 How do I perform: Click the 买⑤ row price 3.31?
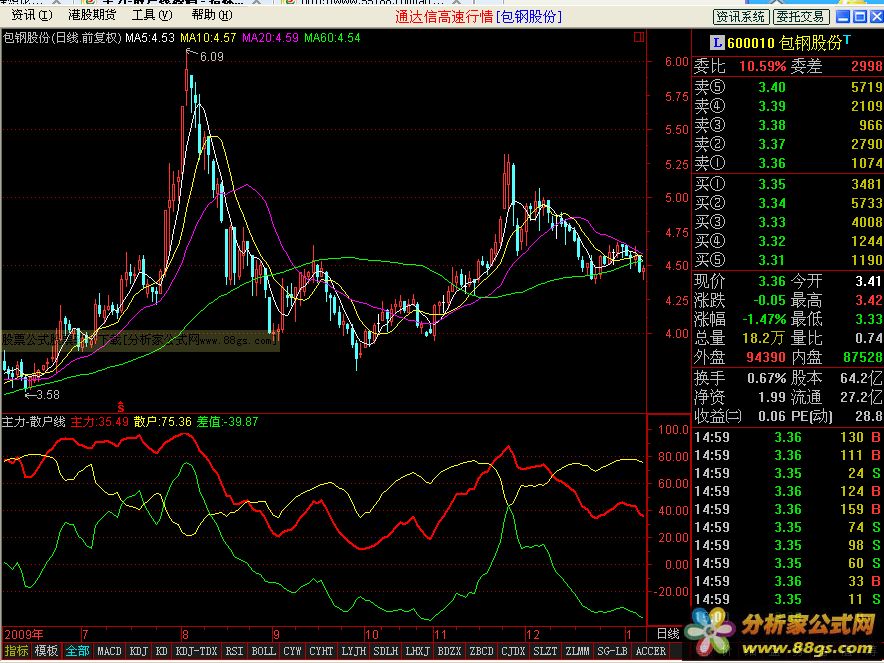click(x=772, y=260)
